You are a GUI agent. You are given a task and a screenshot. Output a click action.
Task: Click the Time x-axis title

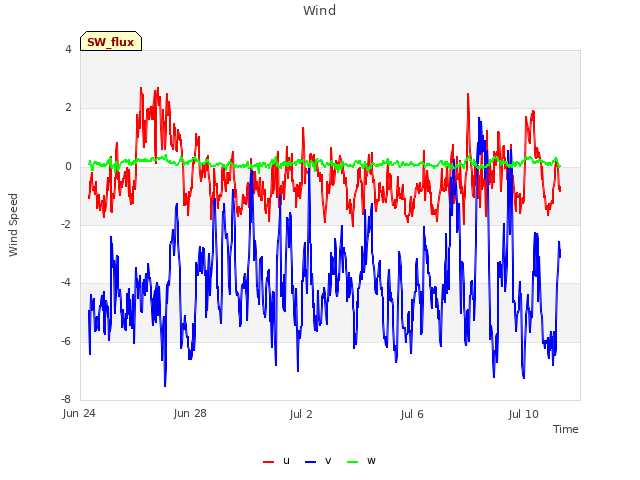[x=566, y=429]
